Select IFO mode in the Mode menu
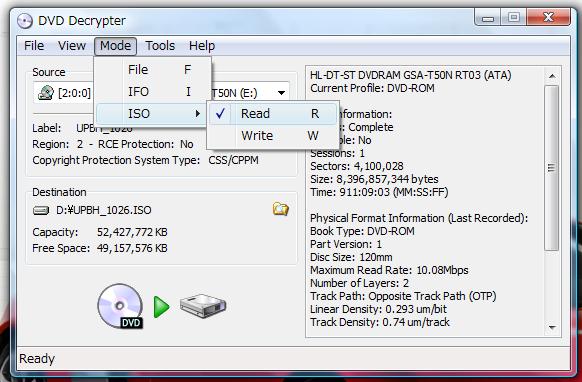The width and height of the screenshot is (582, 382). 152,92
